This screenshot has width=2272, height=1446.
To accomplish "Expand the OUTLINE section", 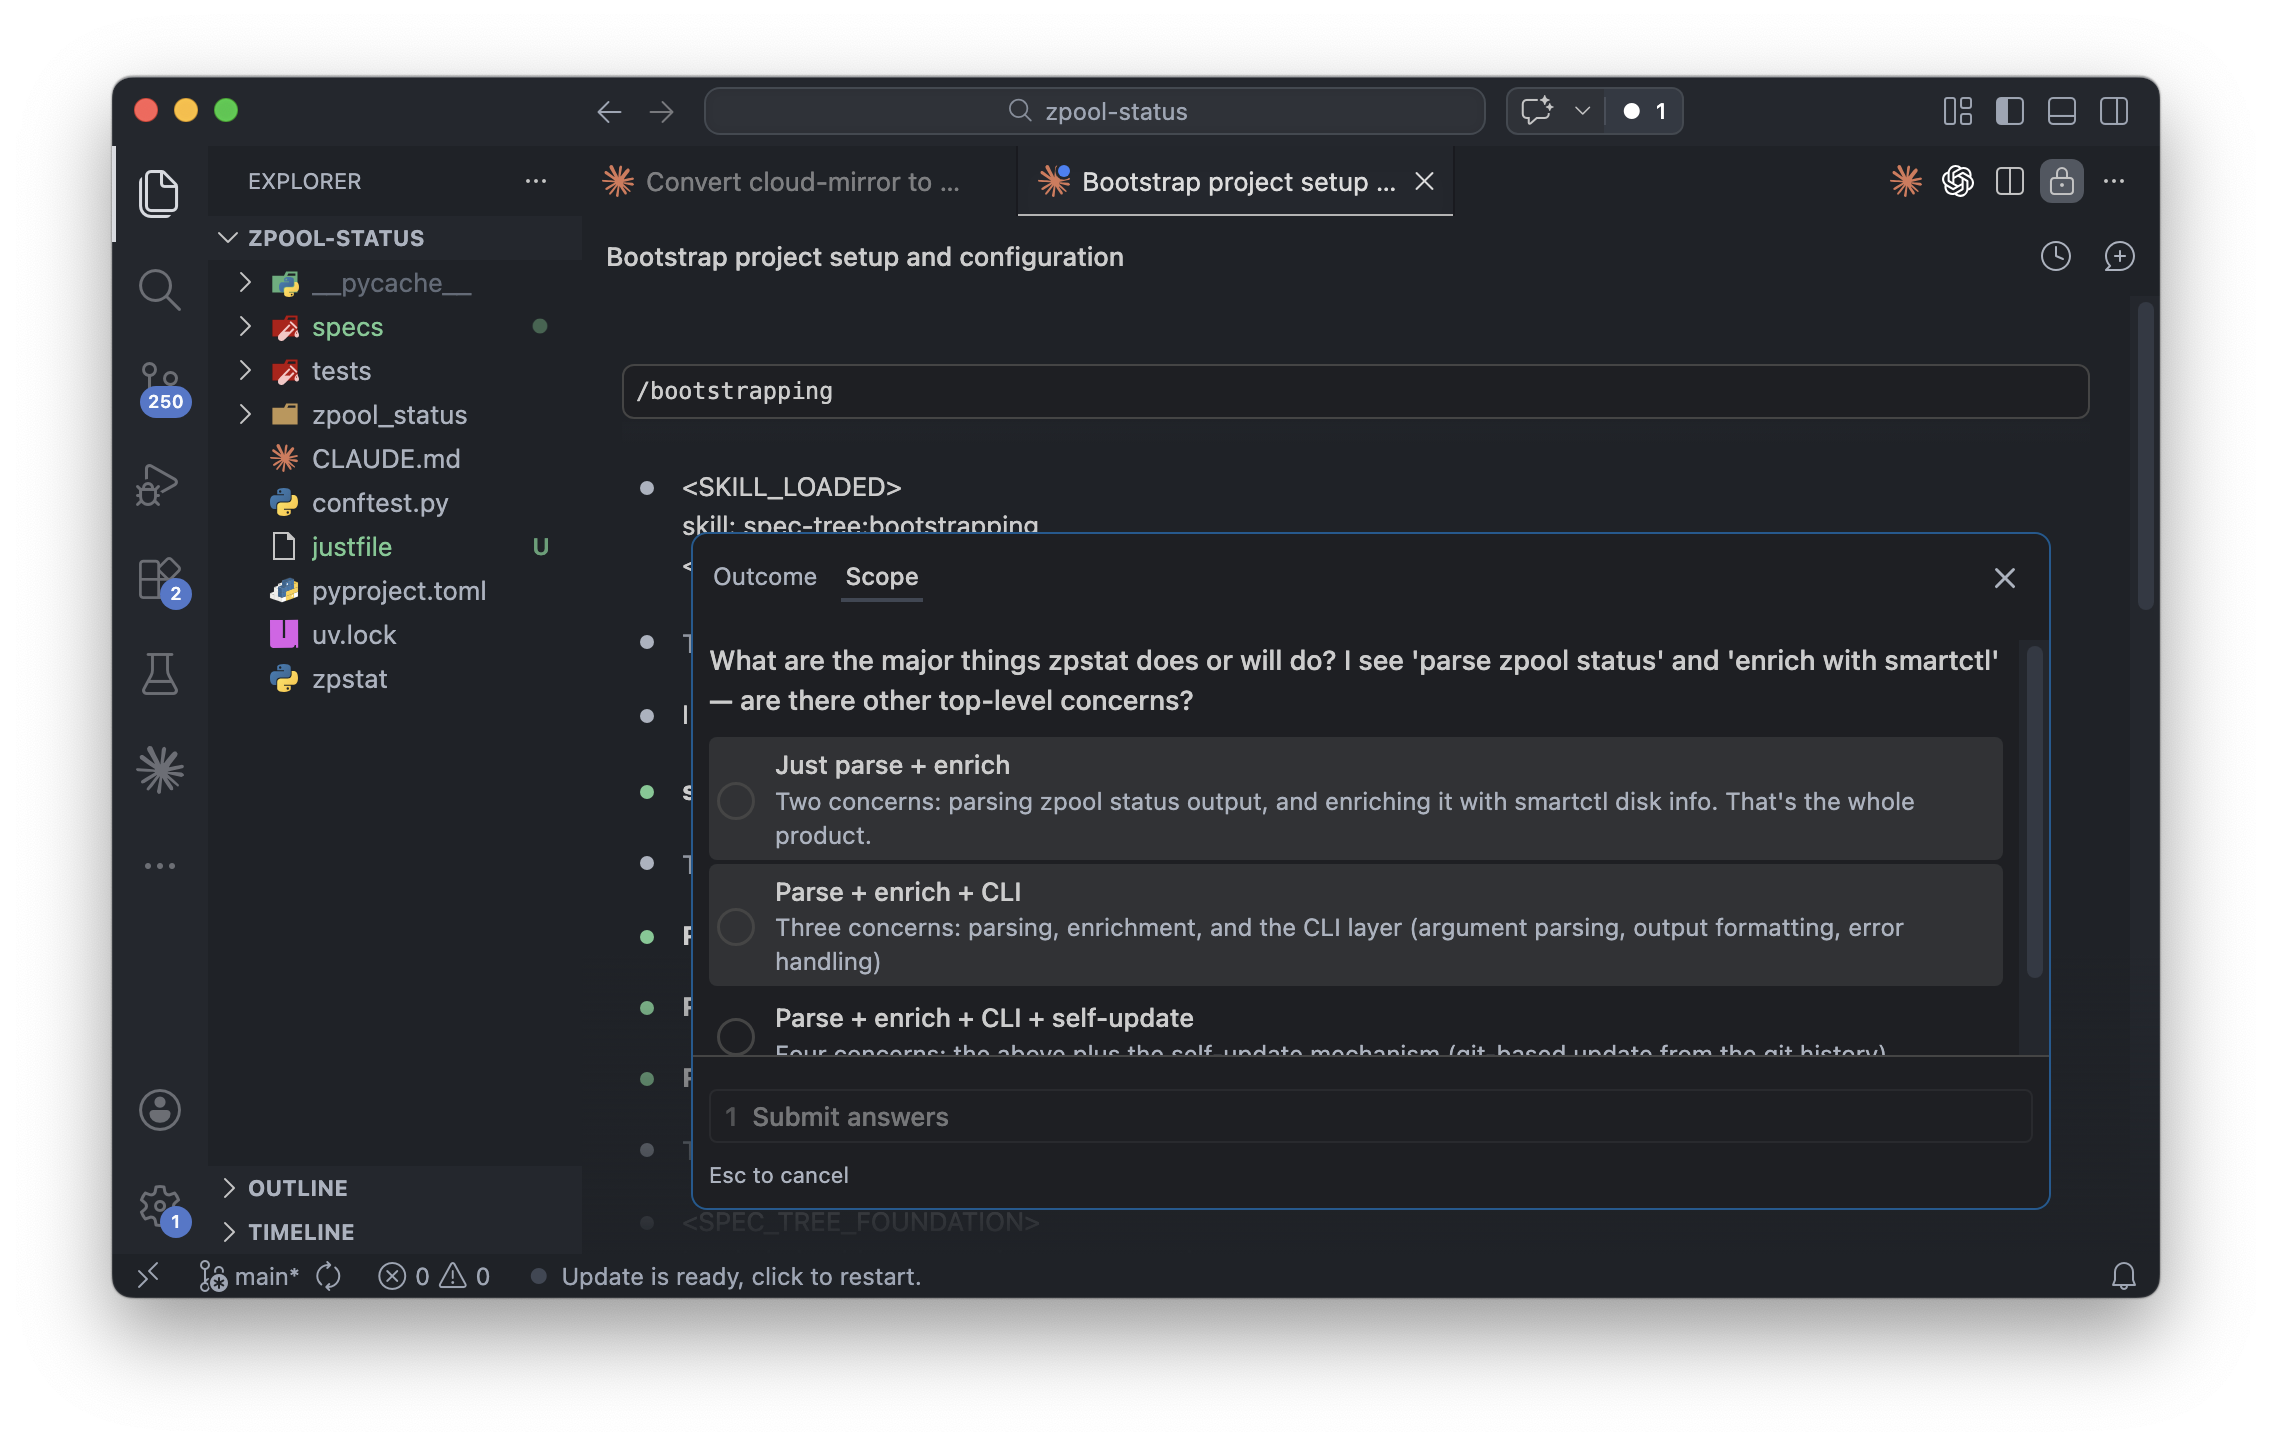I will point(297,1188).
